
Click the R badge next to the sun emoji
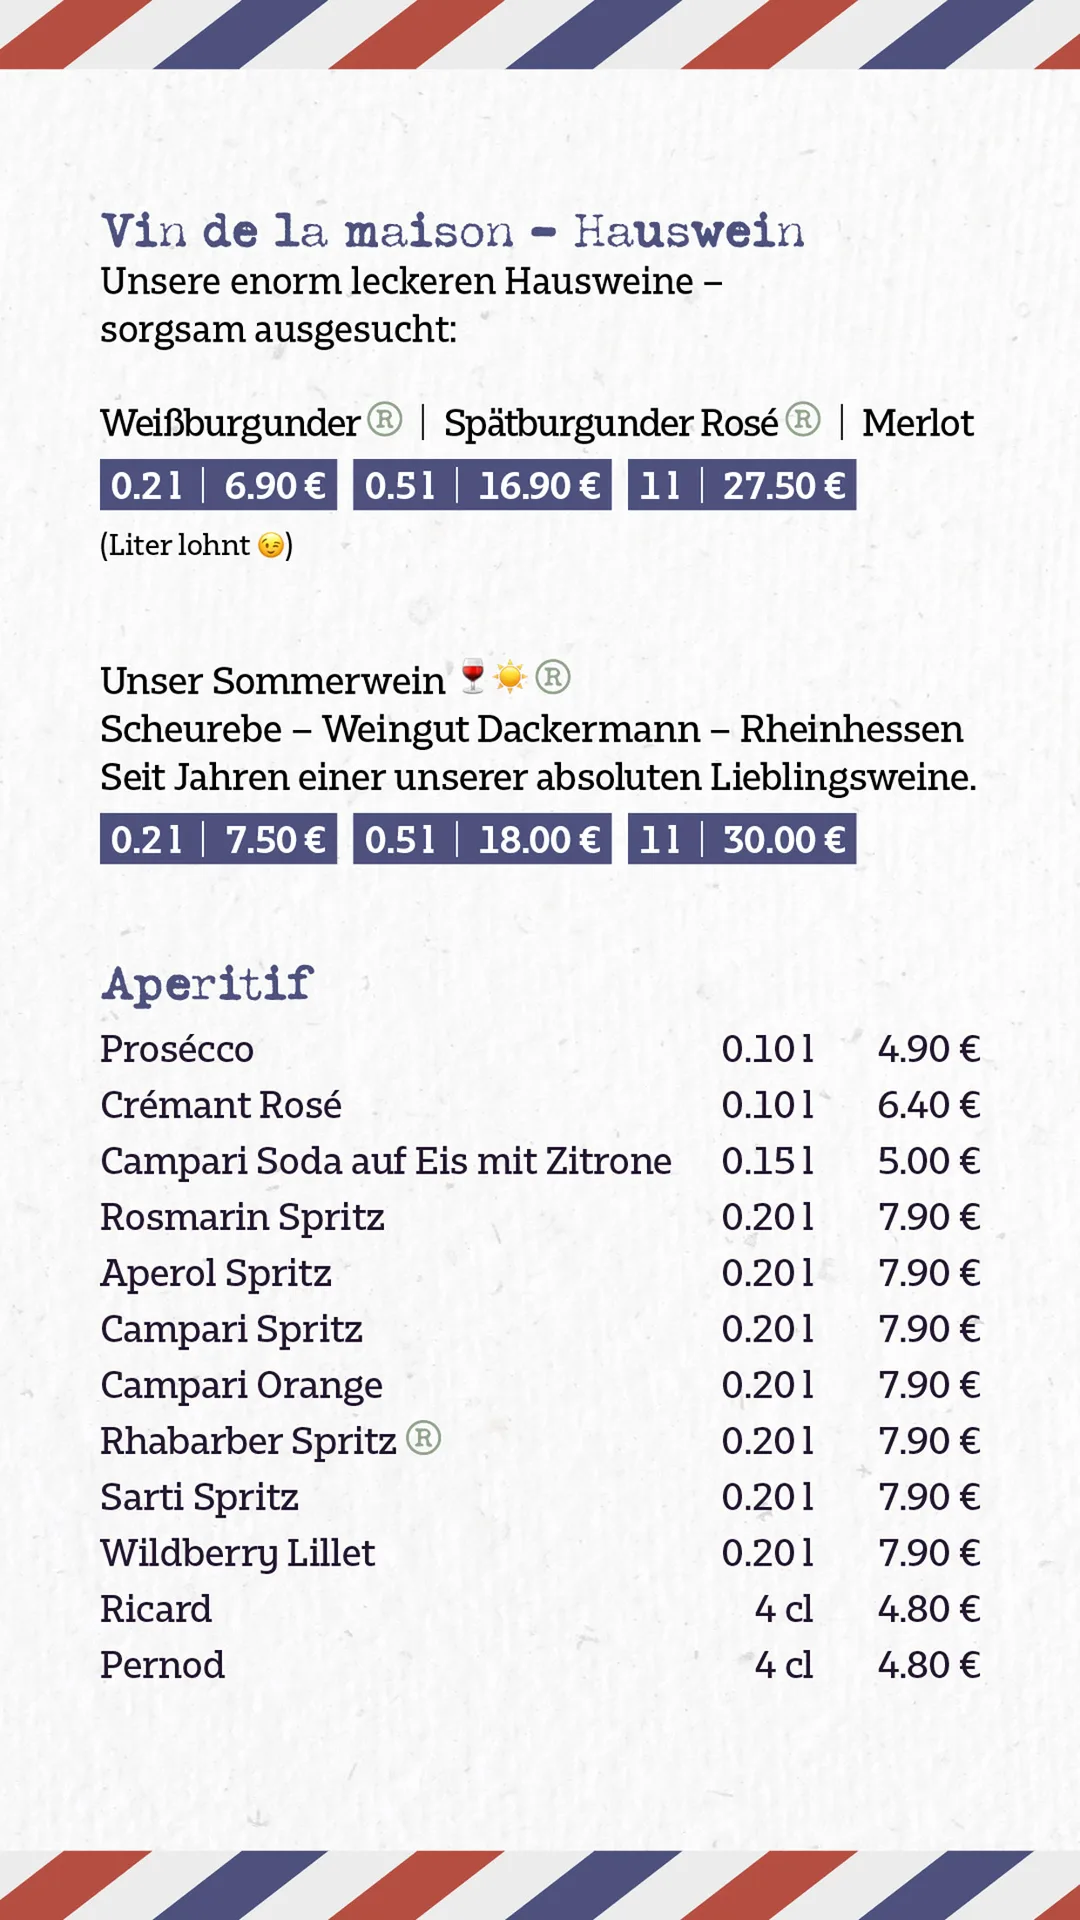[553, 677]
